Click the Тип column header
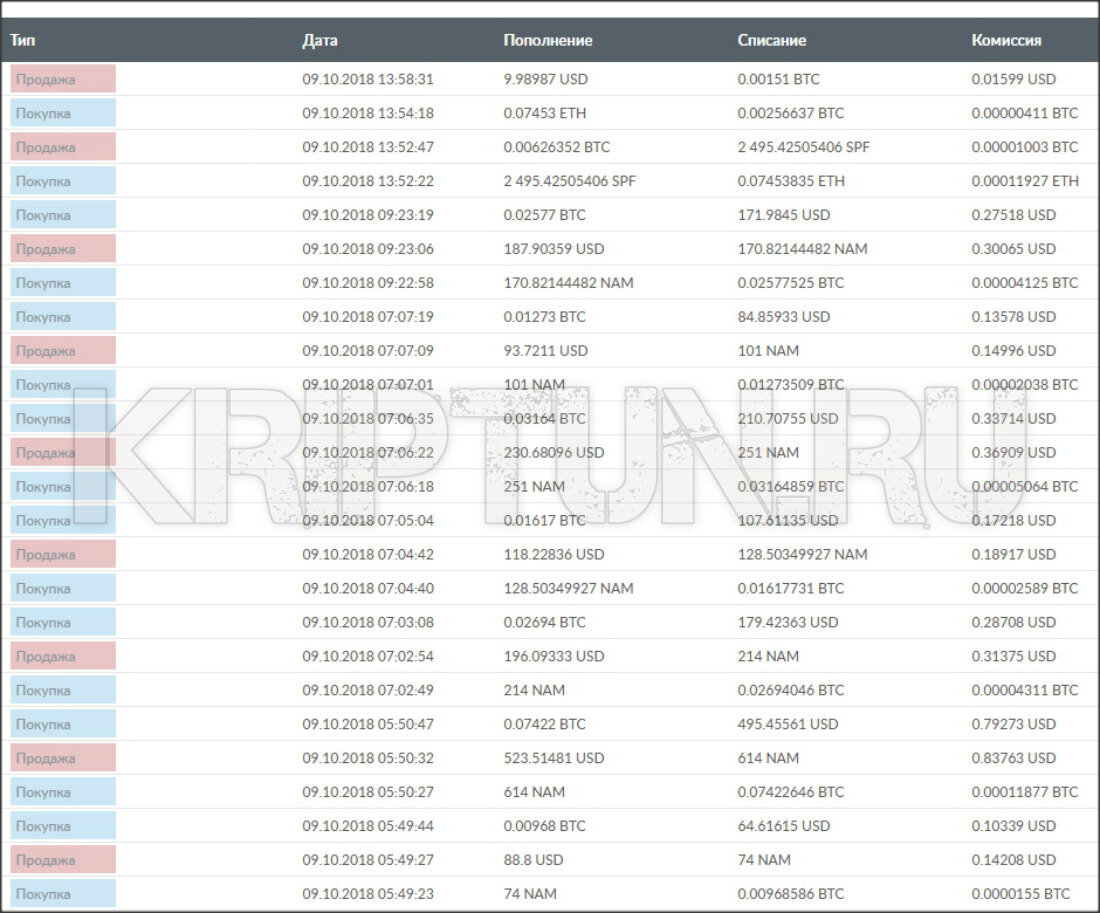 pyautogui.click(x=22, y=40)
